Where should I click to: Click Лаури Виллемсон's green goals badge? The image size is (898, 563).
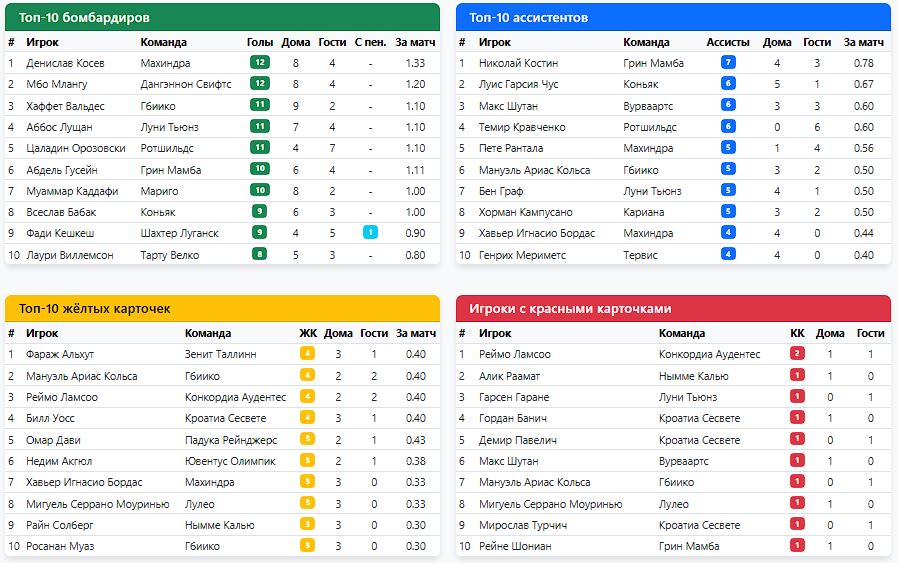click(260, 254)
